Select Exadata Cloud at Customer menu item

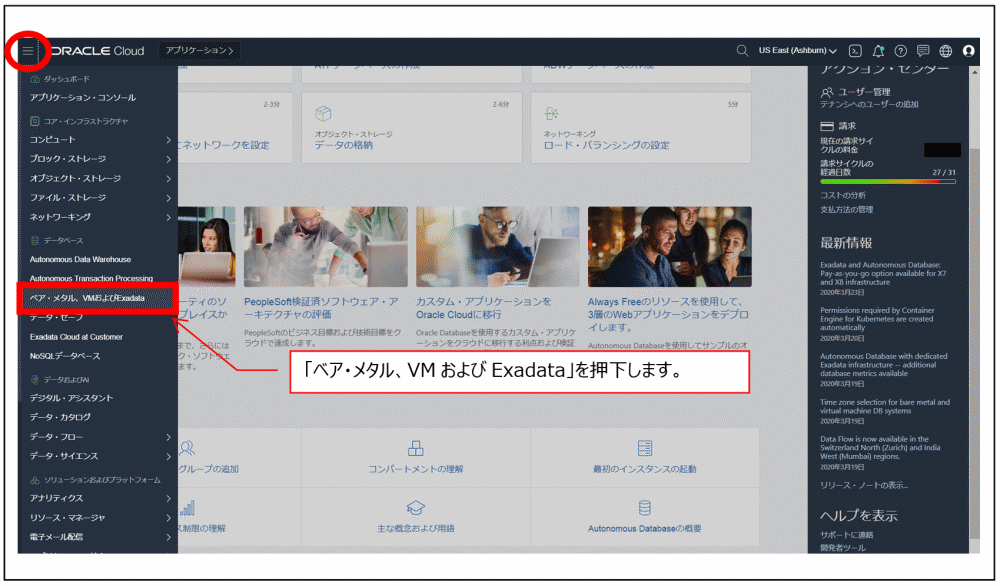(x=76, y=337)
